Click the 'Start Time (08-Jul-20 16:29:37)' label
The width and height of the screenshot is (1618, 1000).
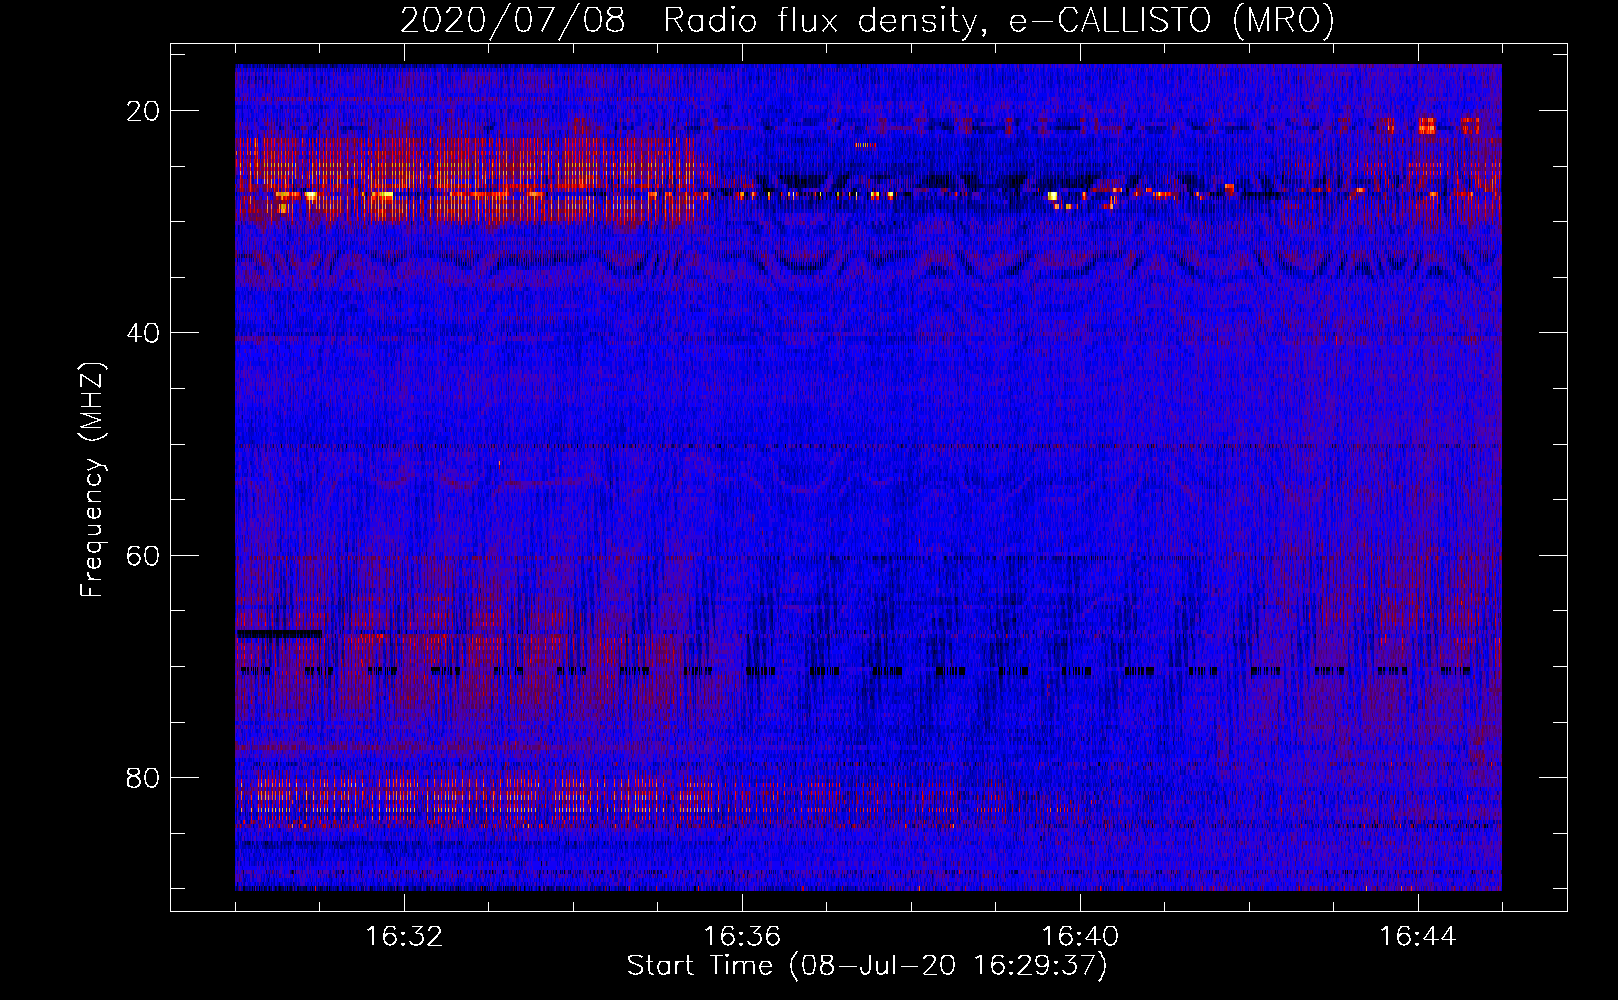867,966
